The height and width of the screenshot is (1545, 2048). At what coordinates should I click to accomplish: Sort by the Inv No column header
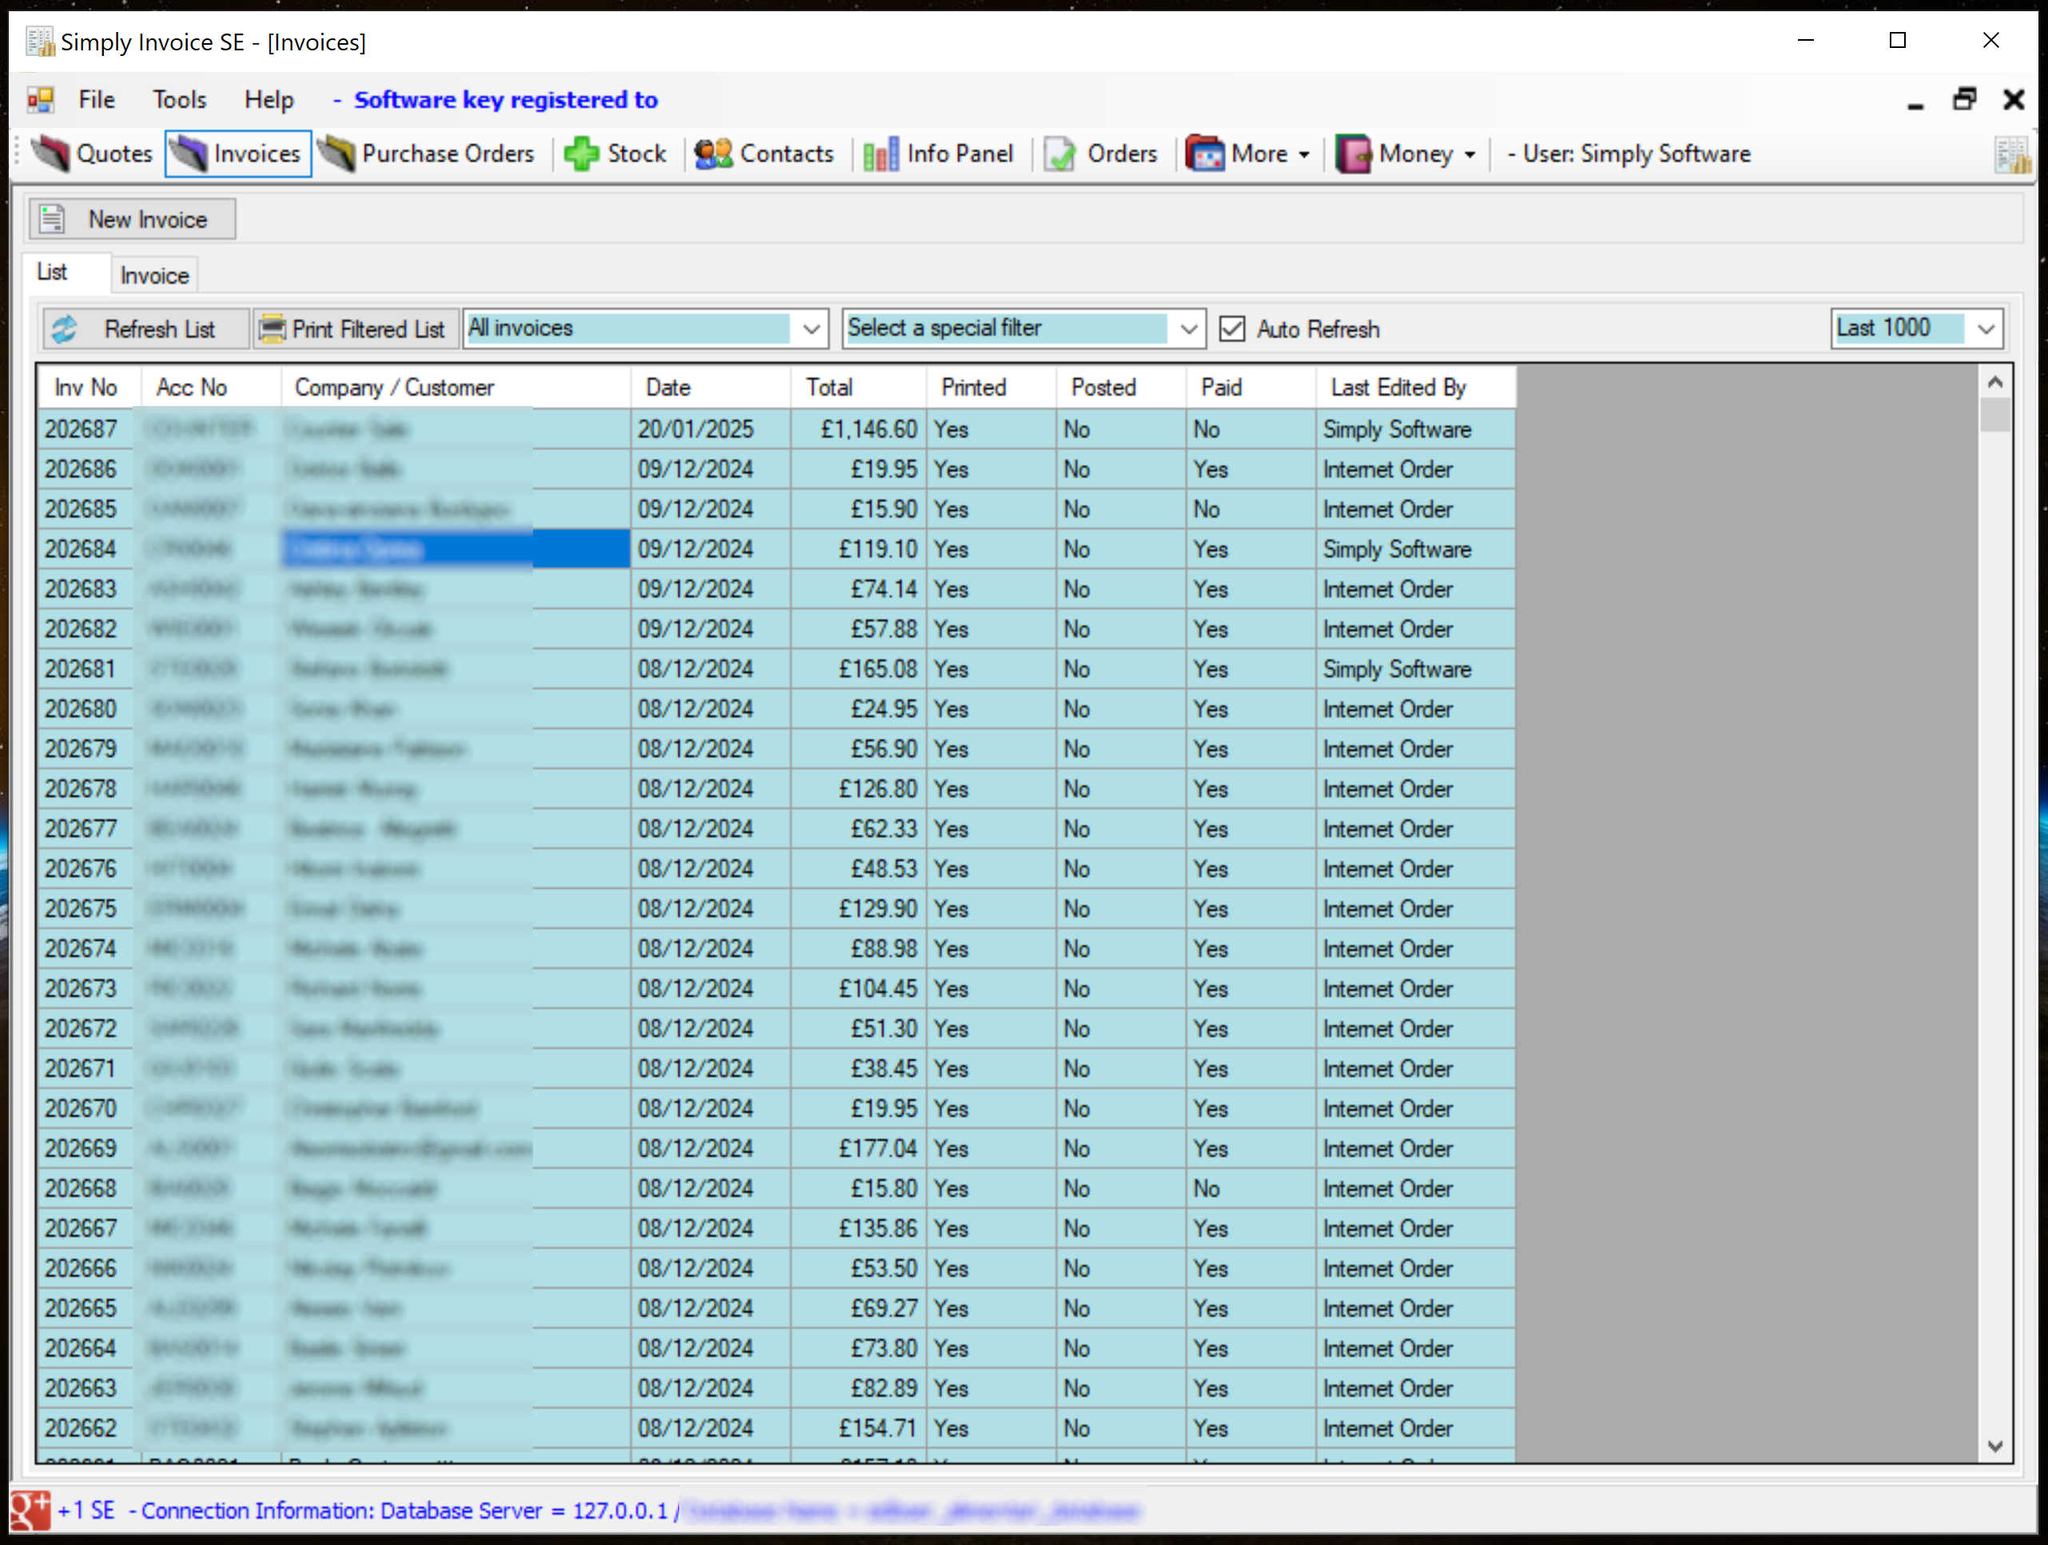(x=89, y=388)
